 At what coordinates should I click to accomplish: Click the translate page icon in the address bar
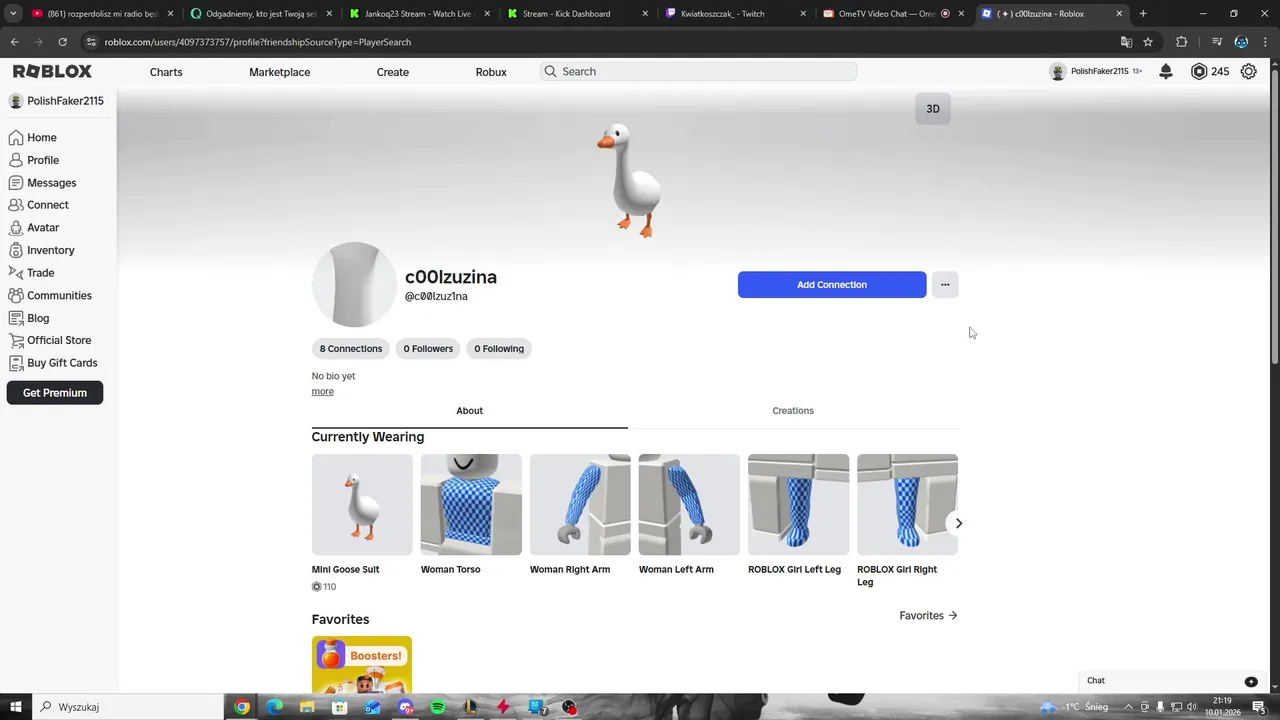tap(1126, 42)
